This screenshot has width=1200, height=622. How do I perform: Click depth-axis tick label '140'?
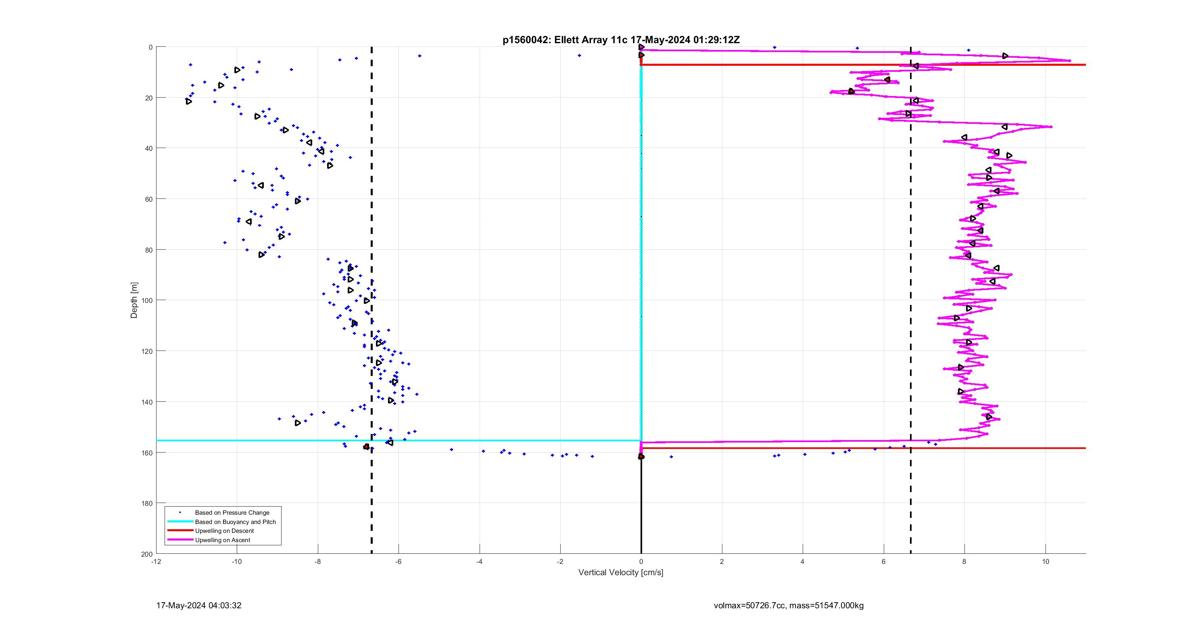(x=146, y=402)
